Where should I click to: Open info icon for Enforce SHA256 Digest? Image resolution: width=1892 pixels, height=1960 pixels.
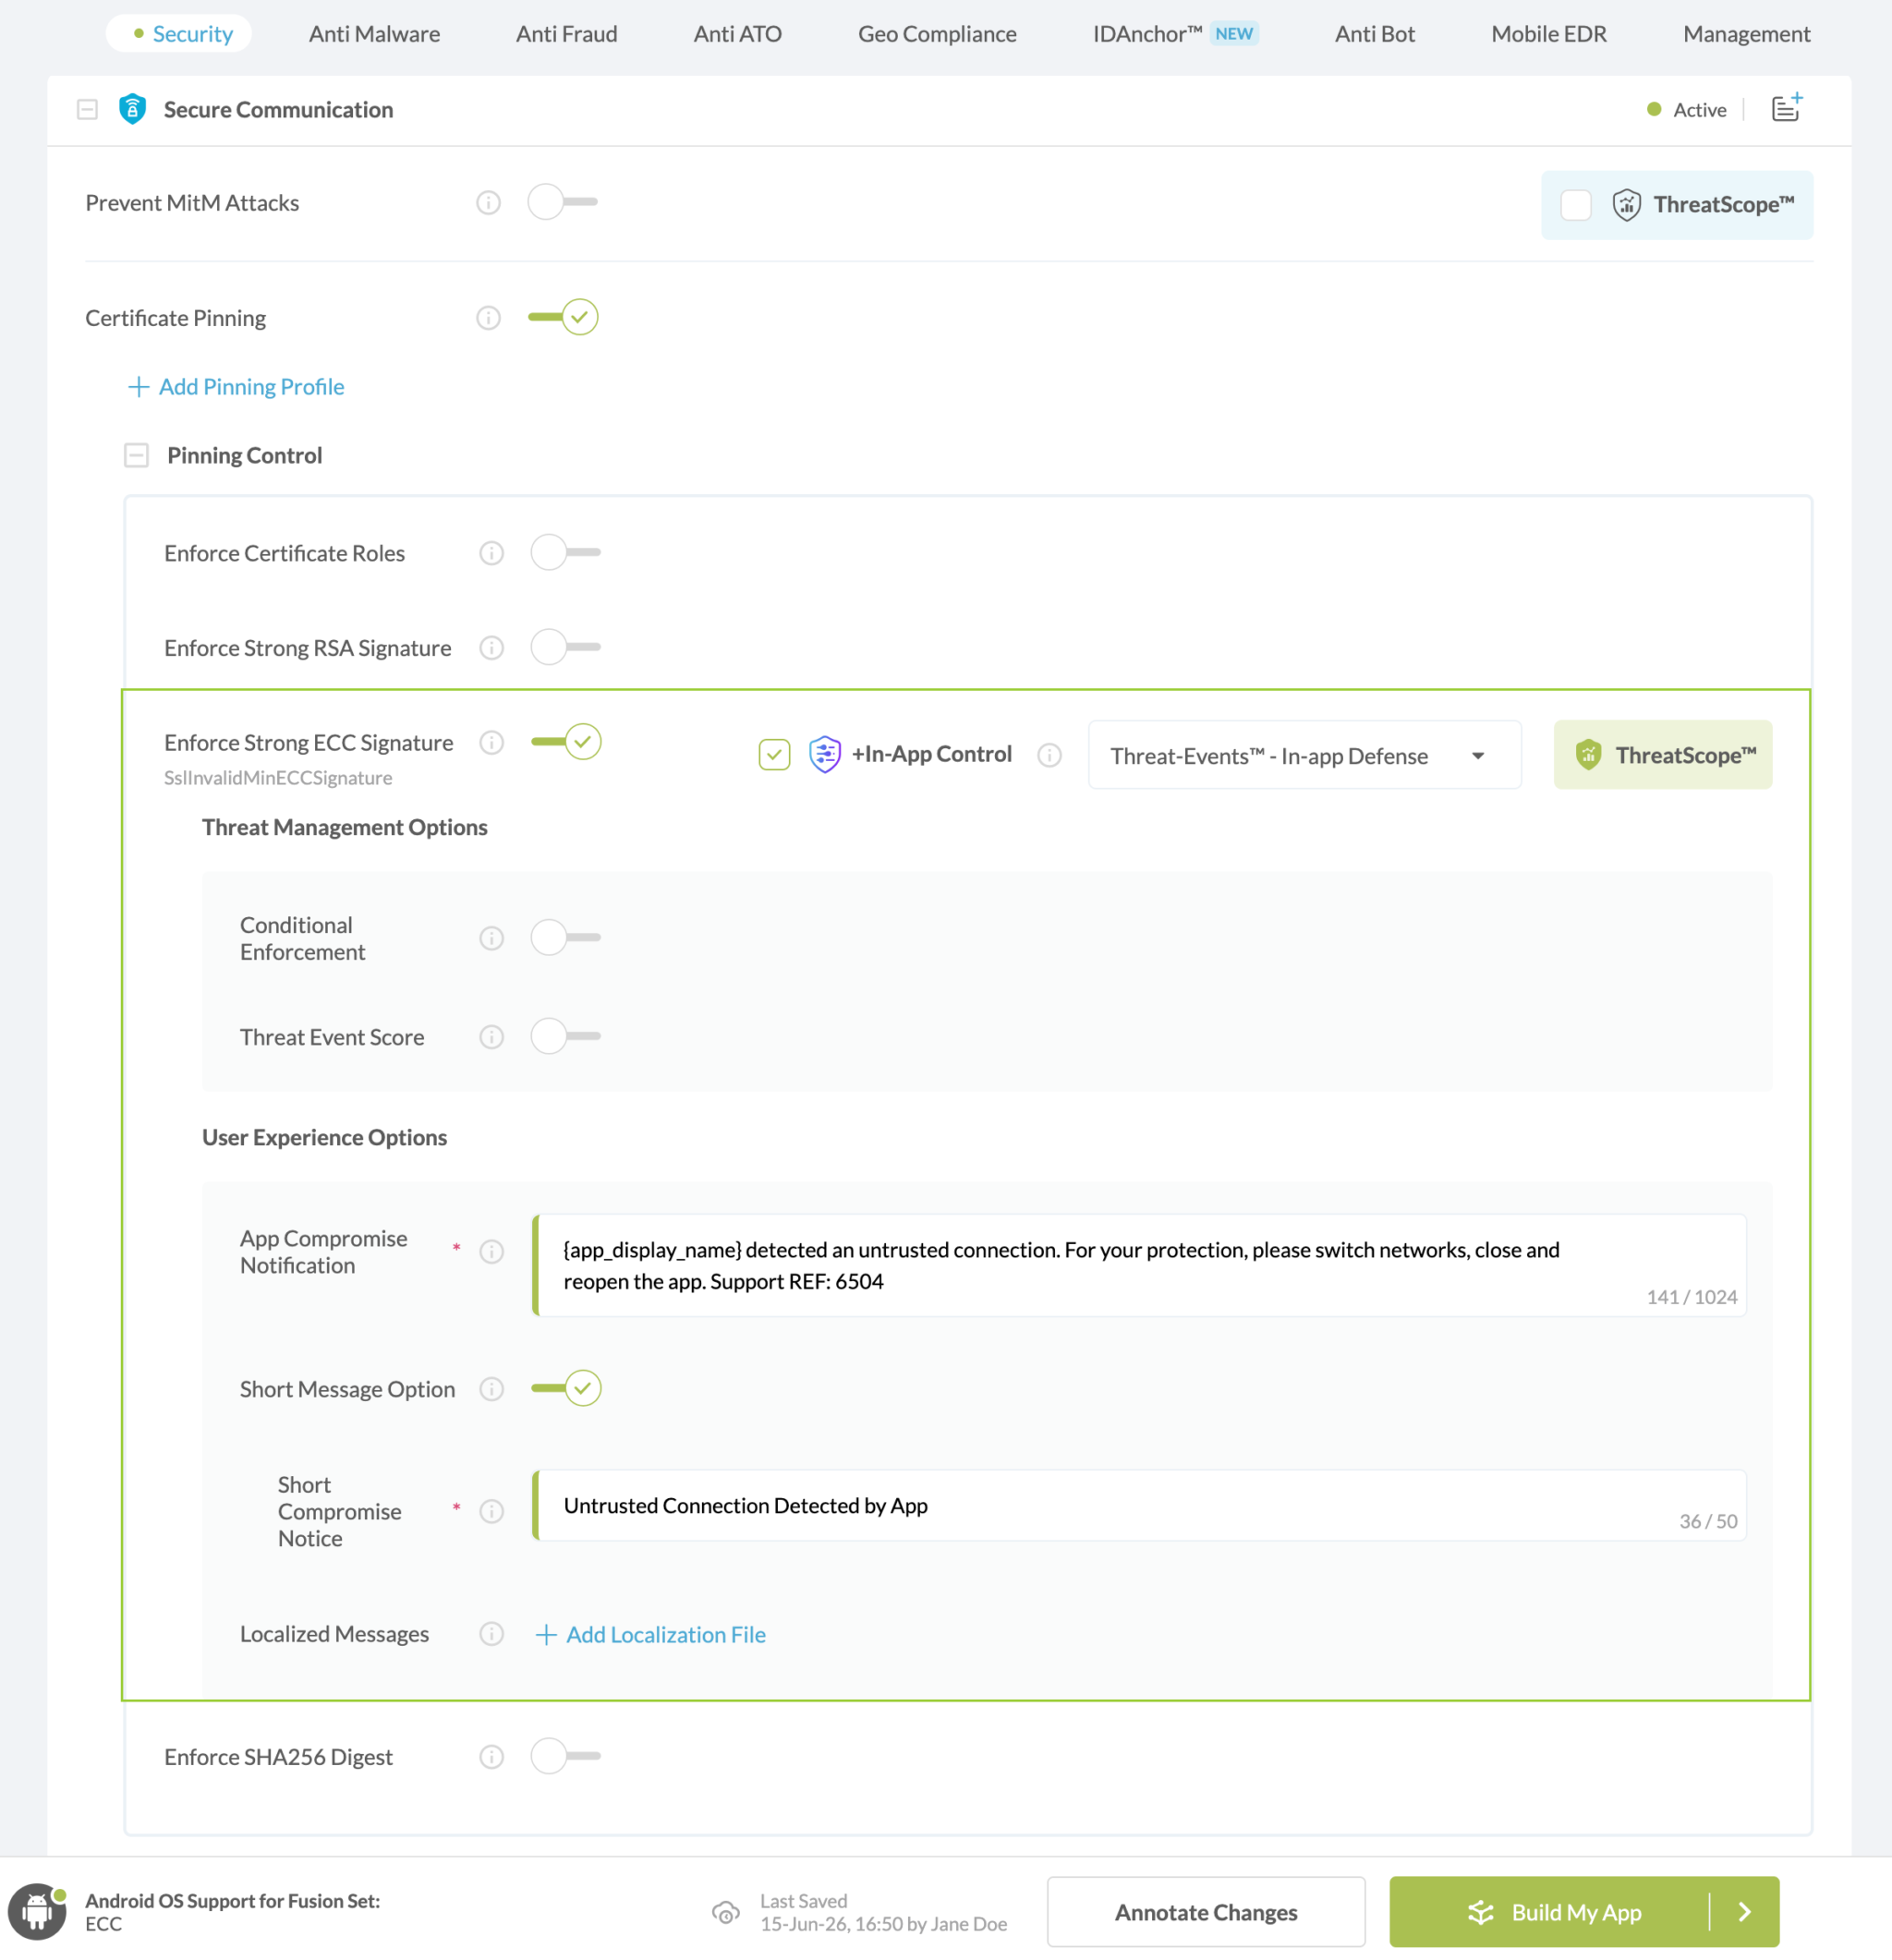[x=491, y=1757]
